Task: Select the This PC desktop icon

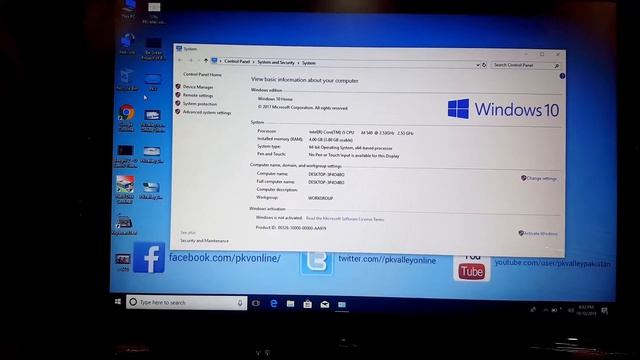Action: [x=129, y=9]
